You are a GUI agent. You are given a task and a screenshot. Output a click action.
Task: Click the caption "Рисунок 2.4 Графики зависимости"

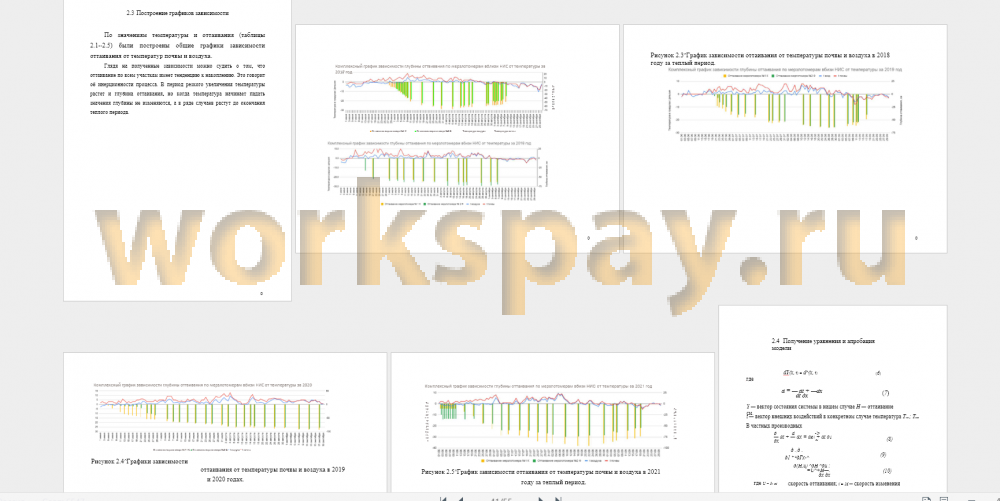tap(140, 460)
